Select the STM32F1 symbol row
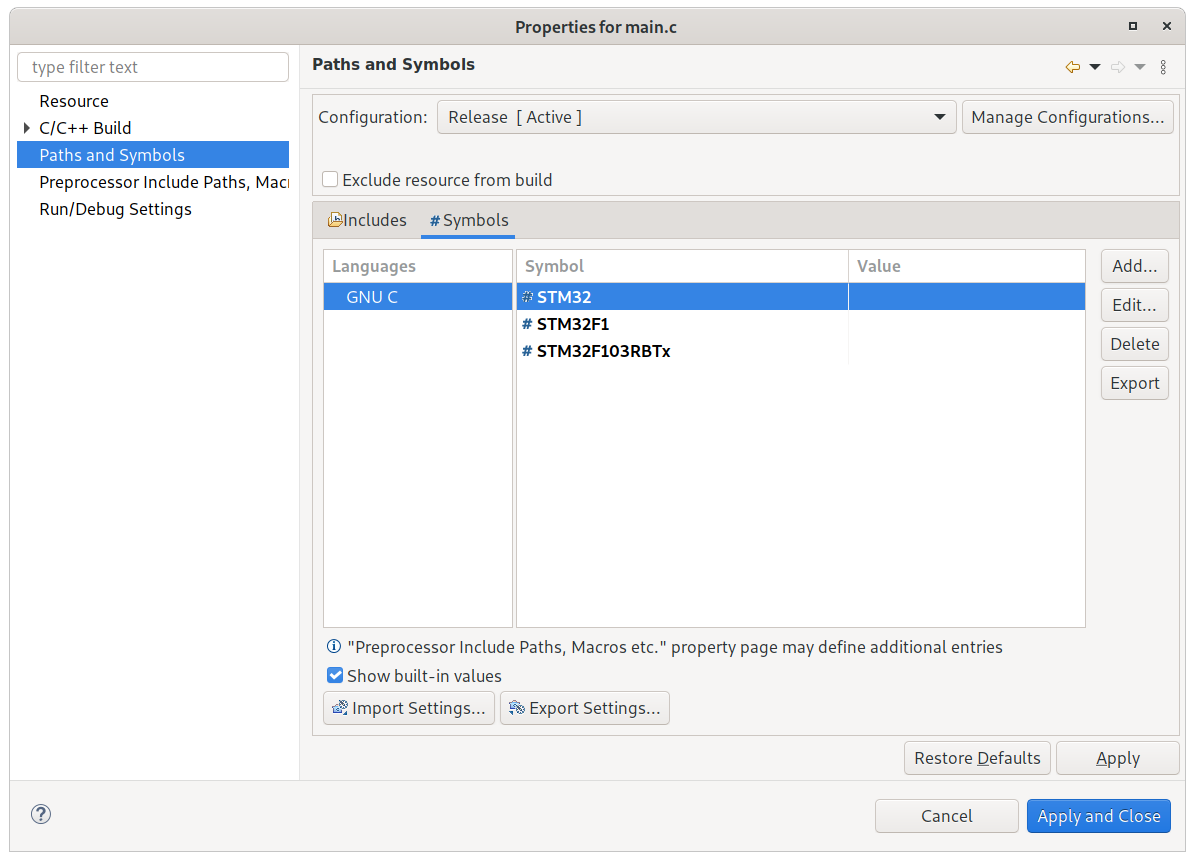The width and height of the screenshot is (1195, 861). (801, 324)
